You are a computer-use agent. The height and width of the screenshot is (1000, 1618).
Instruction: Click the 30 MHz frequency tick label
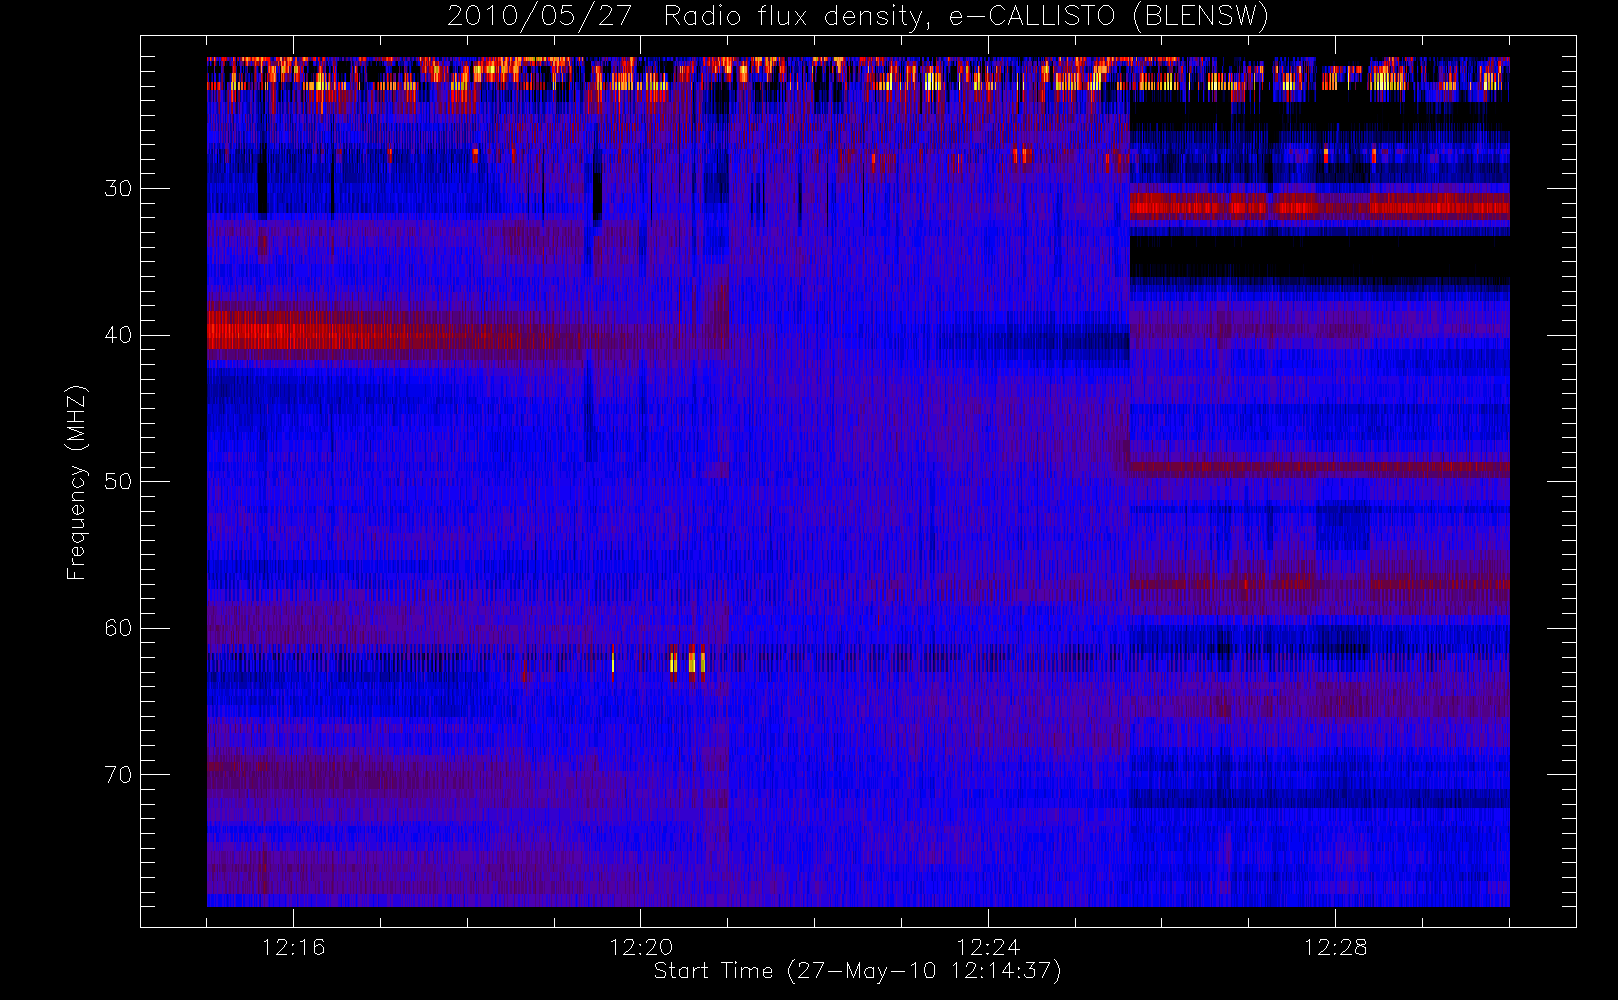tap(118, 188)
